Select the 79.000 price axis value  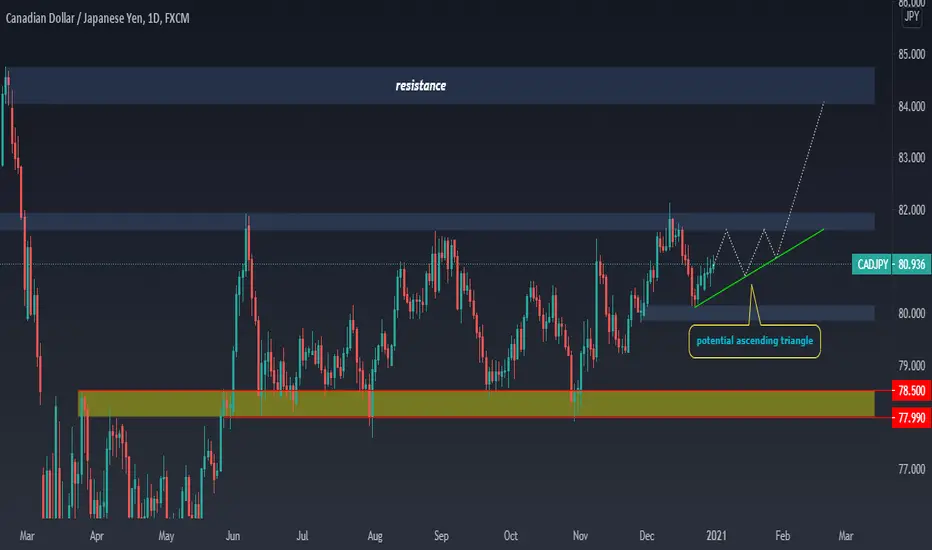tap(911, 365)
